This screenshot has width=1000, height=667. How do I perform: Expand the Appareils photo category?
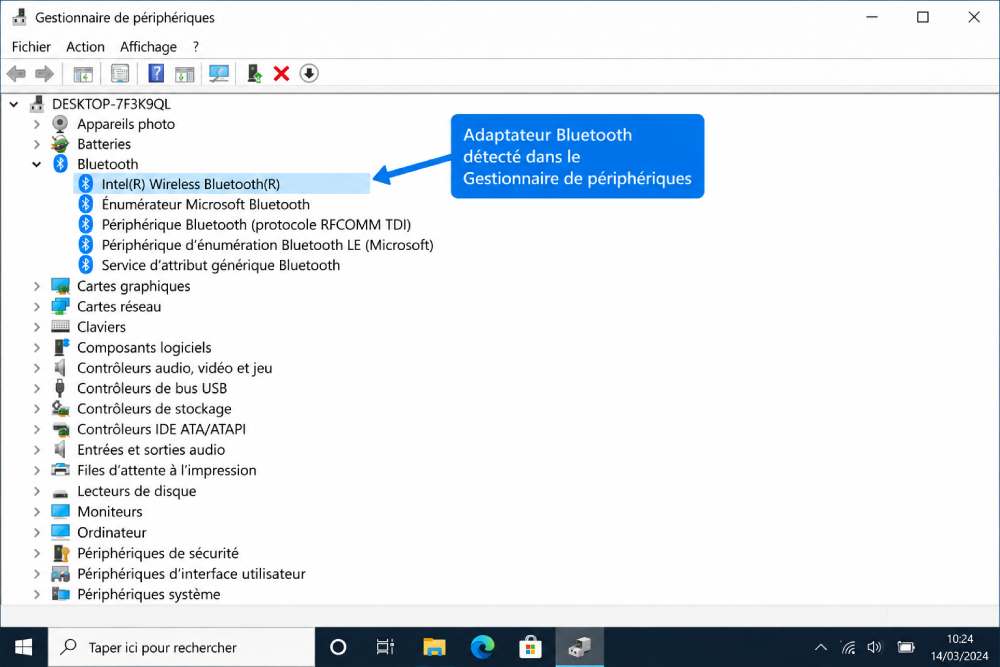(37, 124)
